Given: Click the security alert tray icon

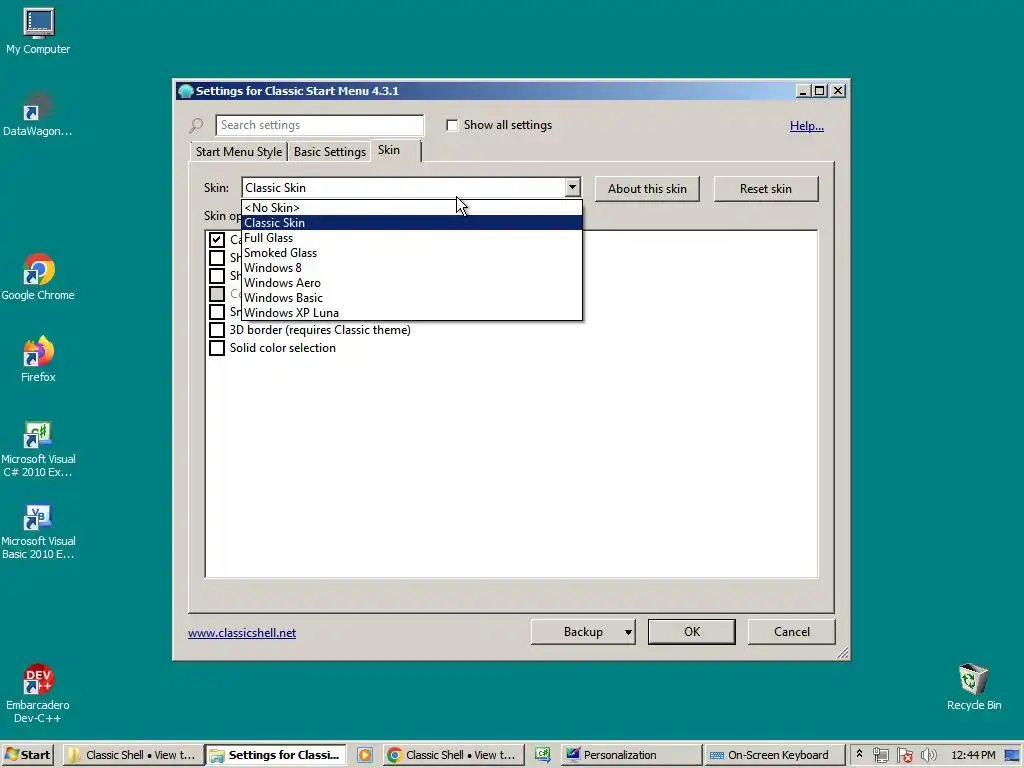Looking at the screenshot, I should point(904,755).
